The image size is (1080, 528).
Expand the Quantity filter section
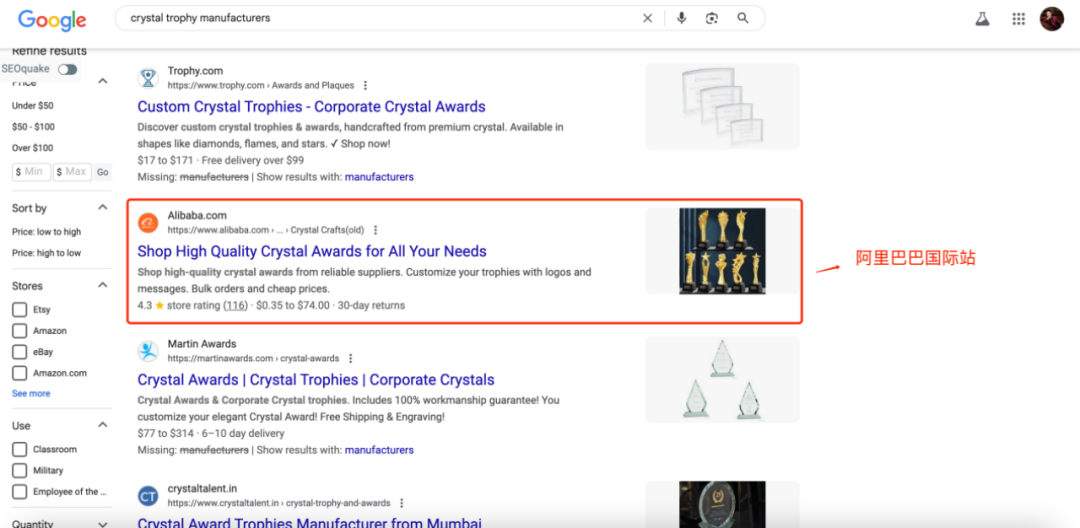[103, 524]
